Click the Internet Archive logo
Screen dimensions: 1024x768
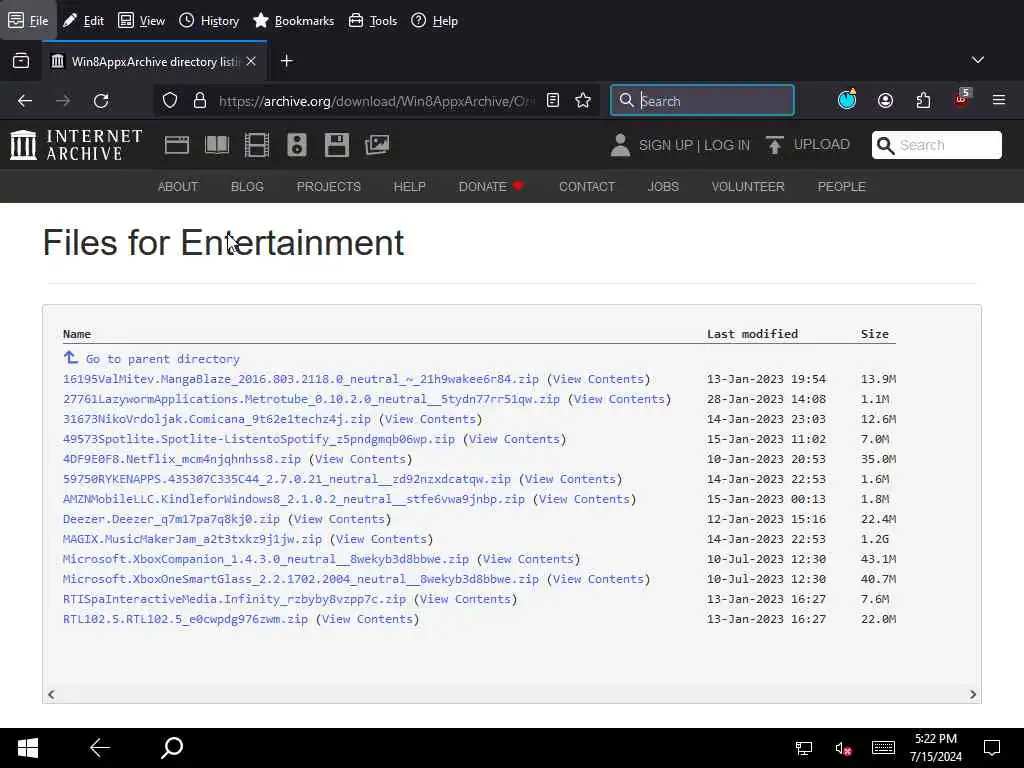[76, 145]
